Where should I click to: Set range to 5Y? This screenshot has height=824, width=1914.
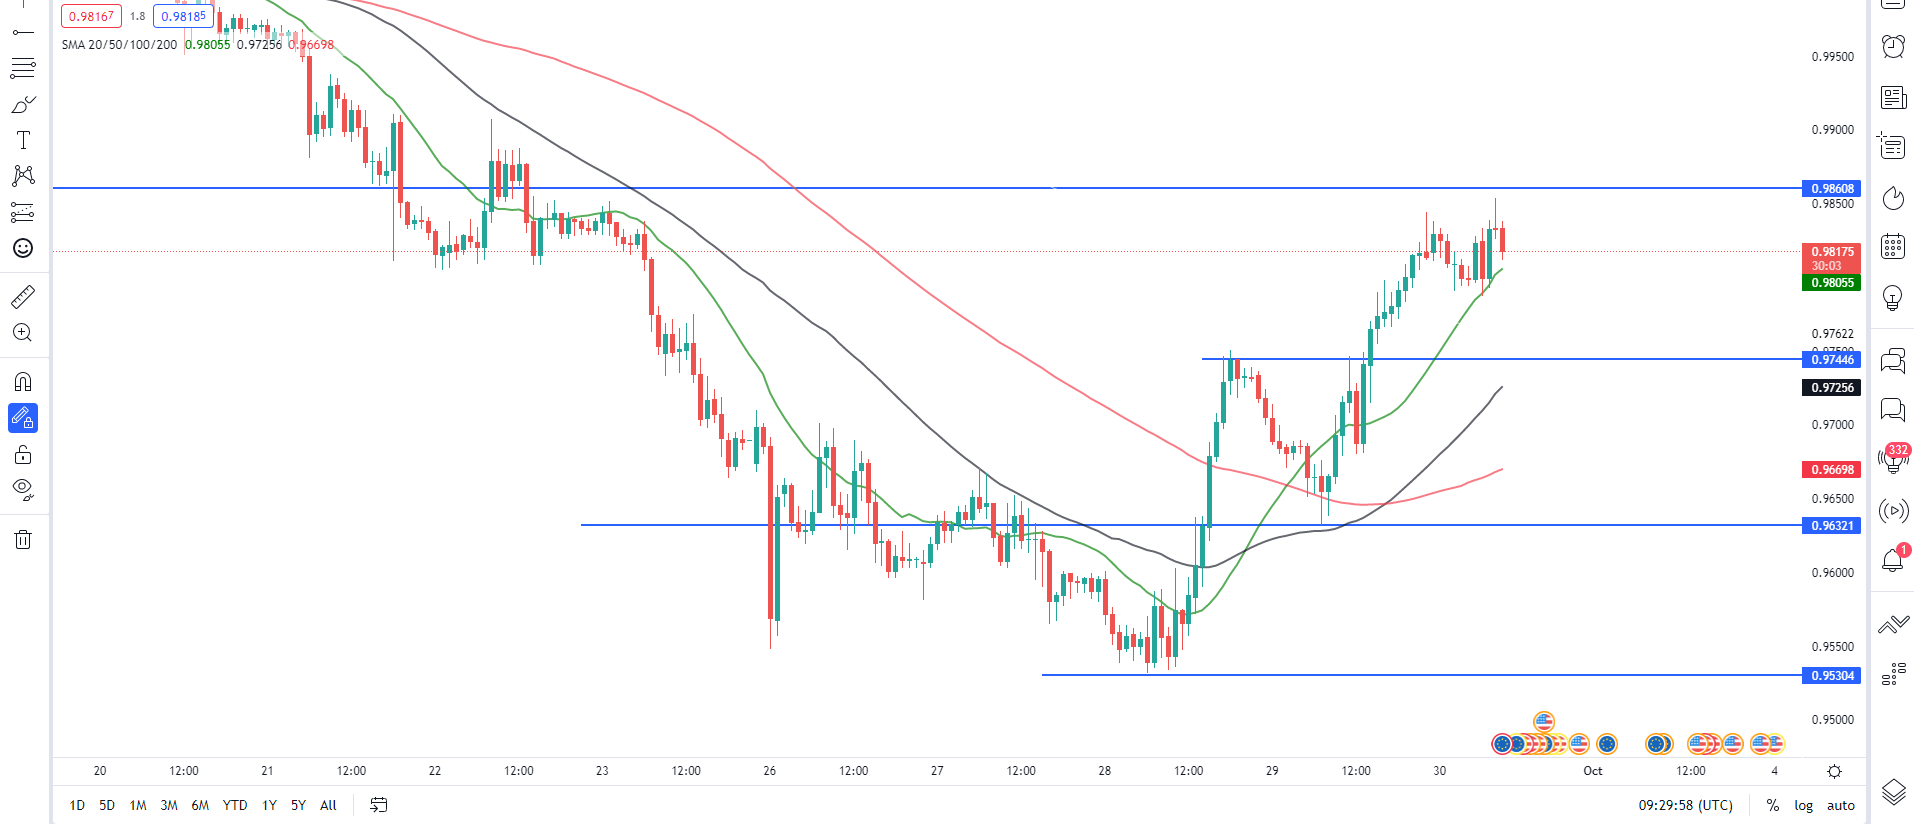[x=298, y=805]
